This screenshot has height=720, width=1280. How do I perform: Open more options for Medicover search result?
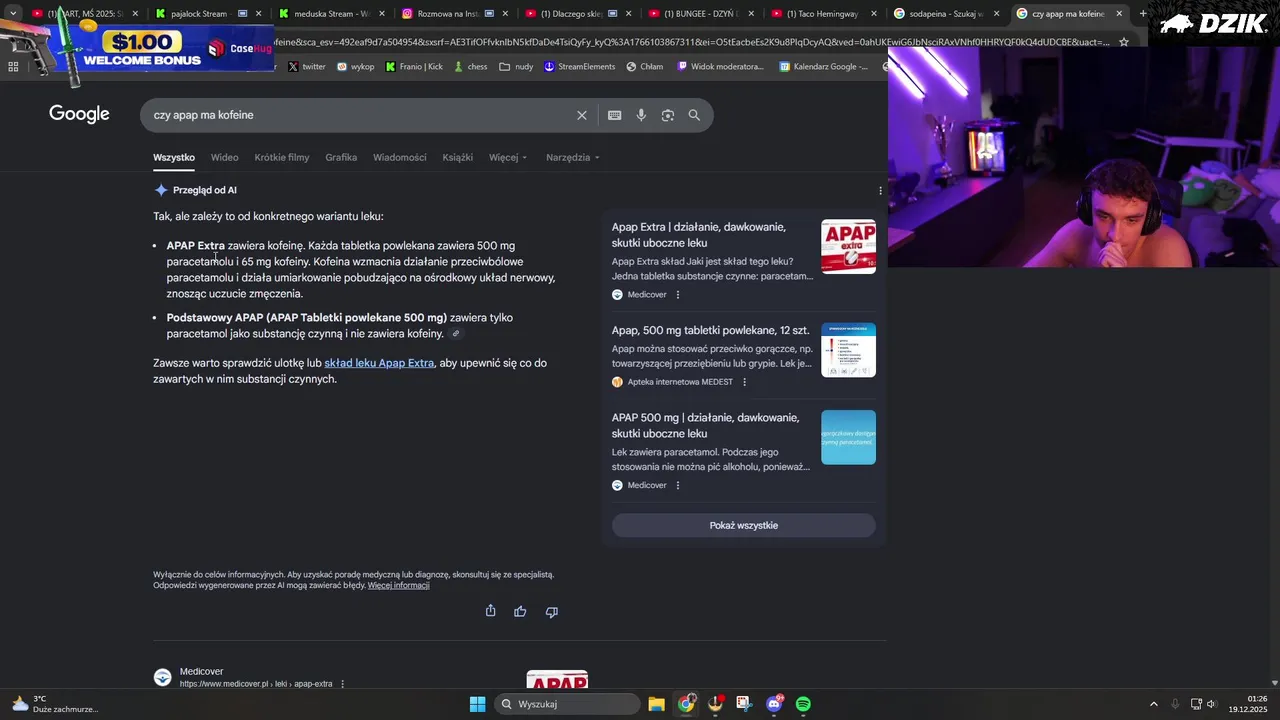coord(342,684)
